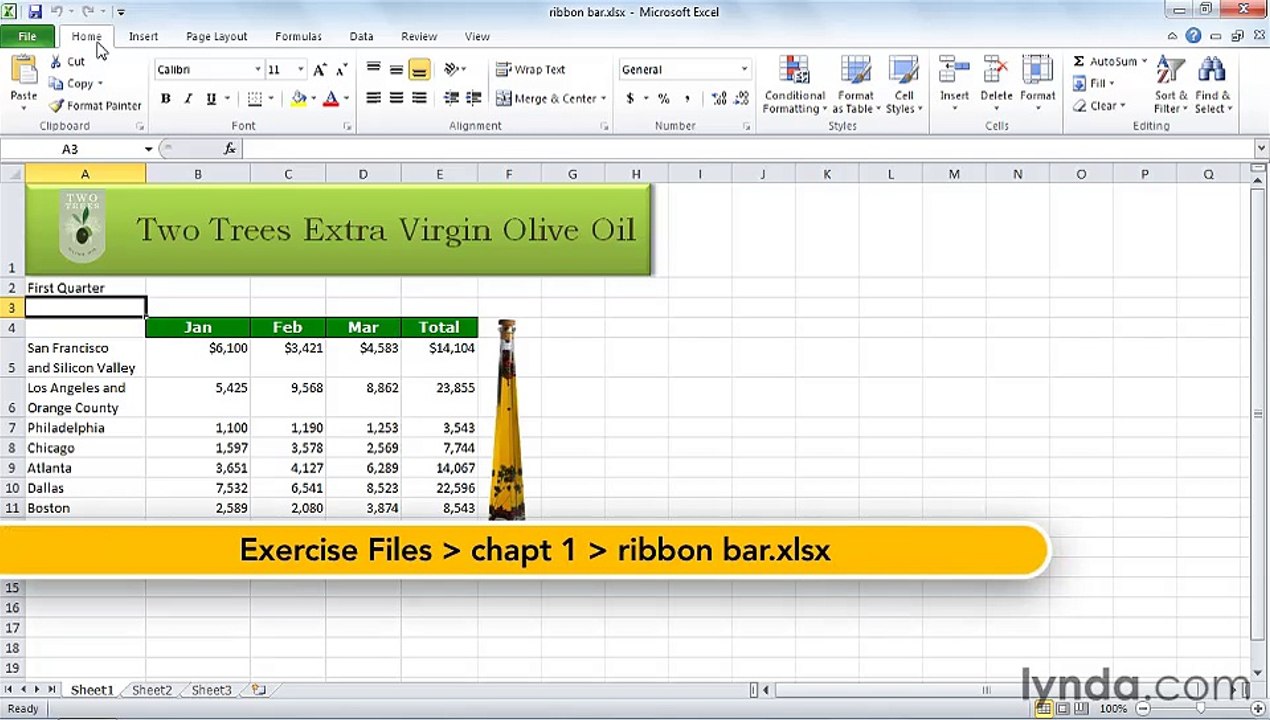Click the Insert Worksheet tab button

(x=258, y=690)
